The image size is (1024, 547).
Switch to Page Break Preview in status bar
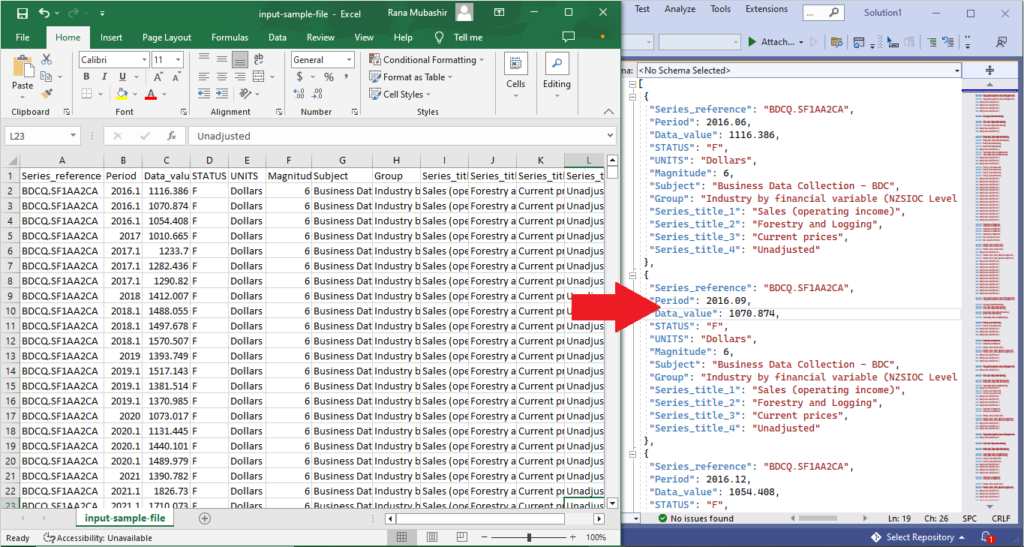[462, 537]
